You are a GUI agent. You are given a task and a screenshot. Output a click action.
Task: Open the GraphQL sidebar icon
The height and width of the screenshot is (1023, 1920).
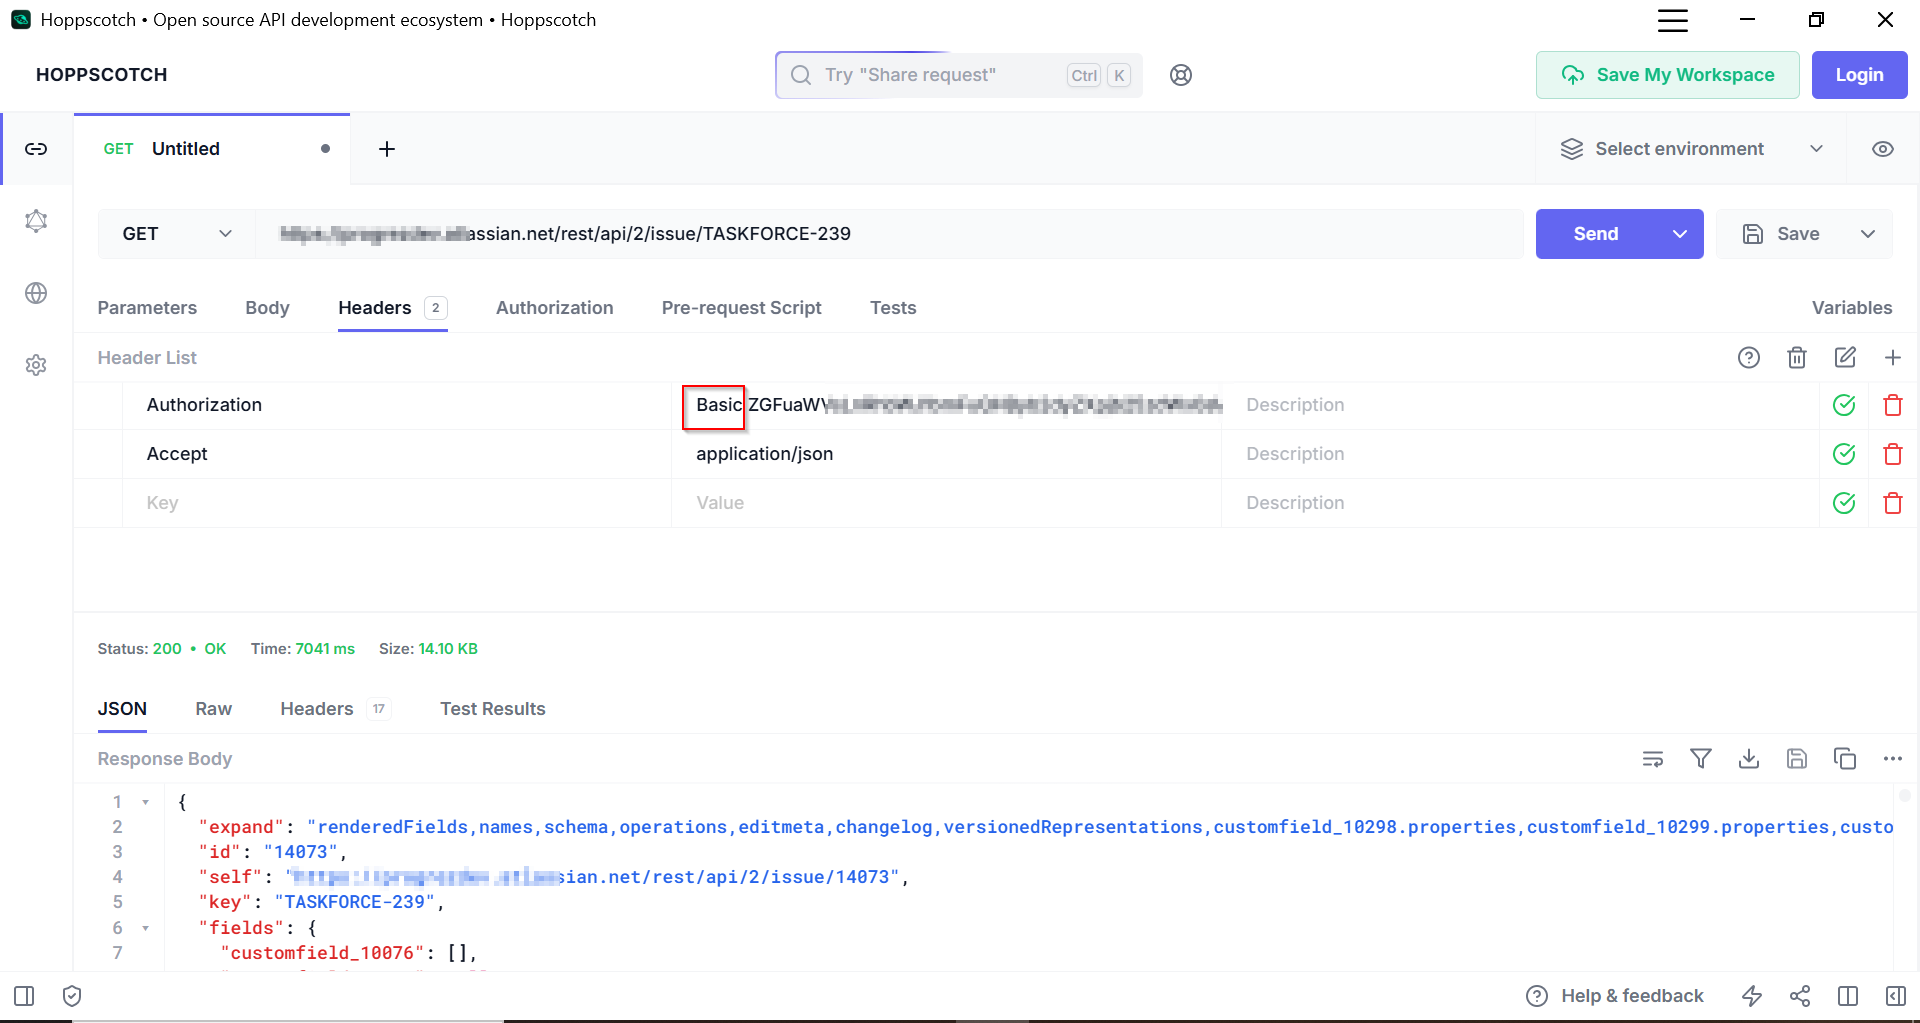[x=36, y=221]
